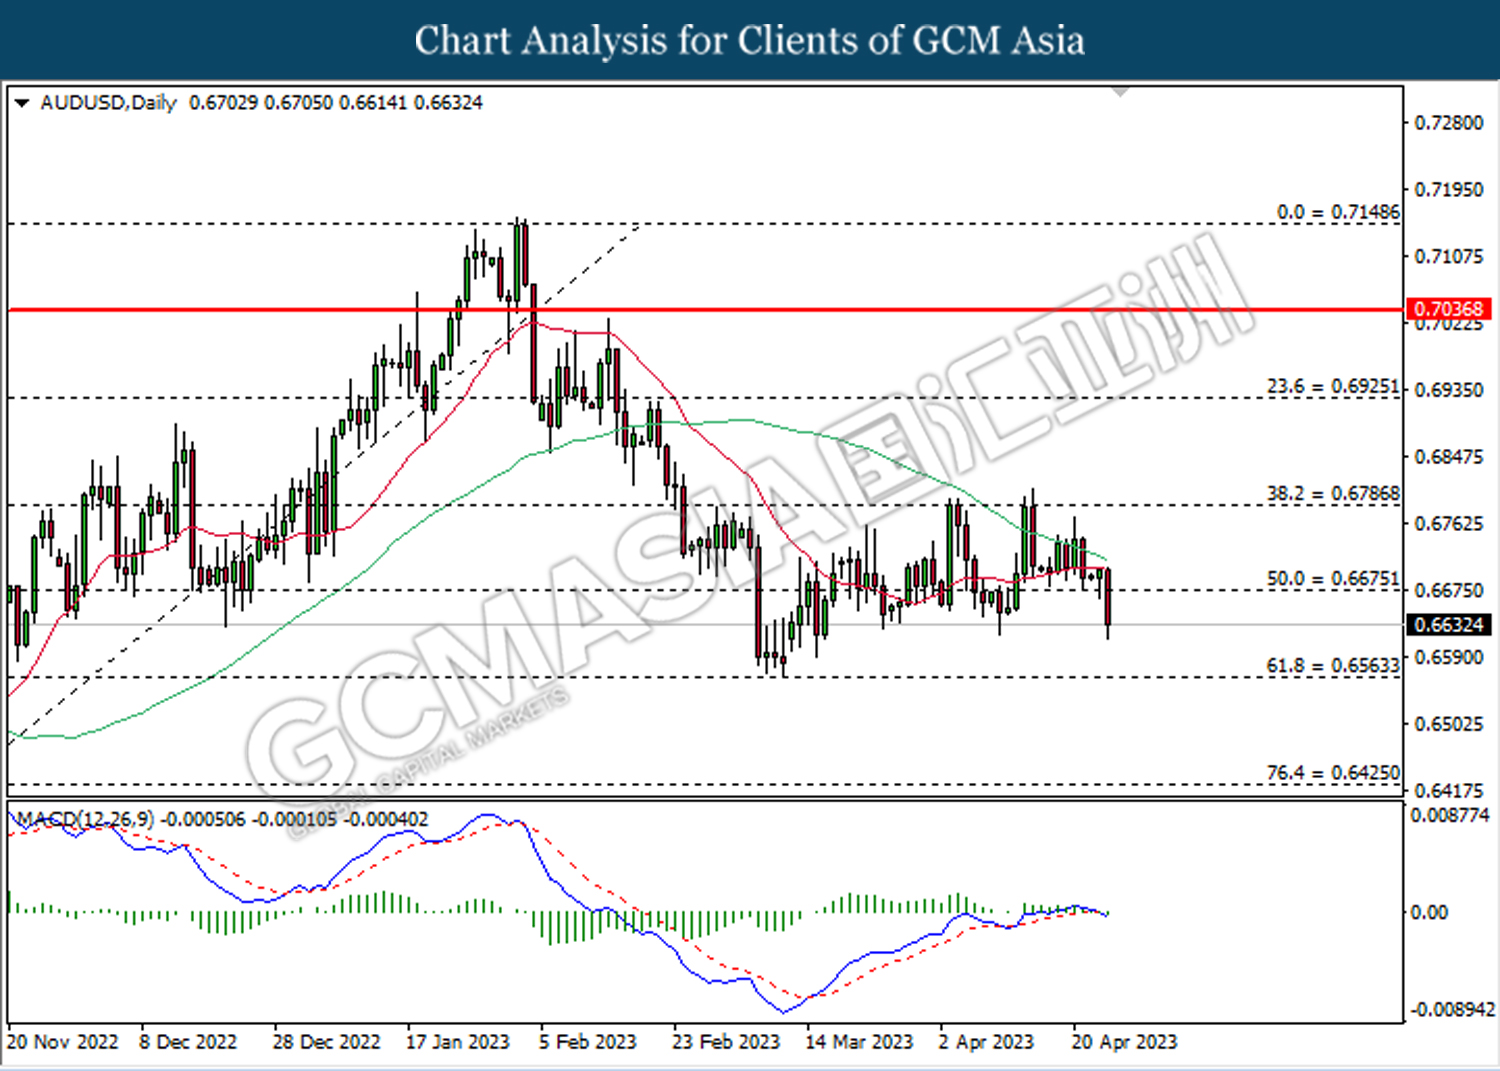Click the '61.8 = 0.65633' Fibonacci label
Screen dimensions: 1500x1071
point(1333,665)
